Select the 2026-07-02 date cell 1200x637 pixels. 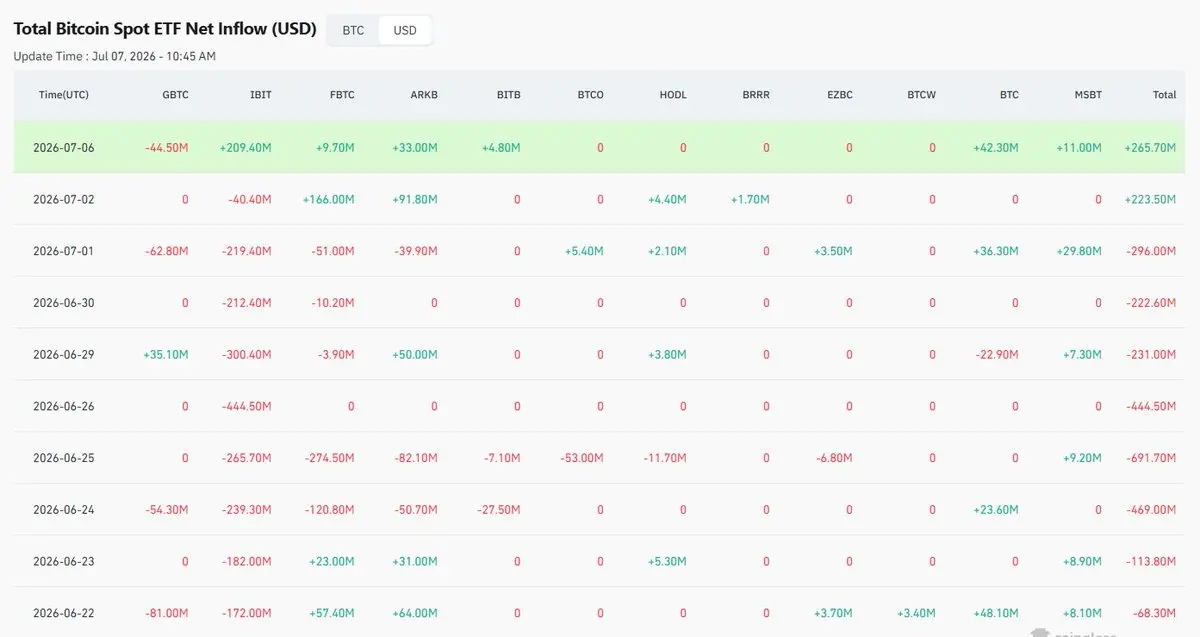[x=64, y=199]
